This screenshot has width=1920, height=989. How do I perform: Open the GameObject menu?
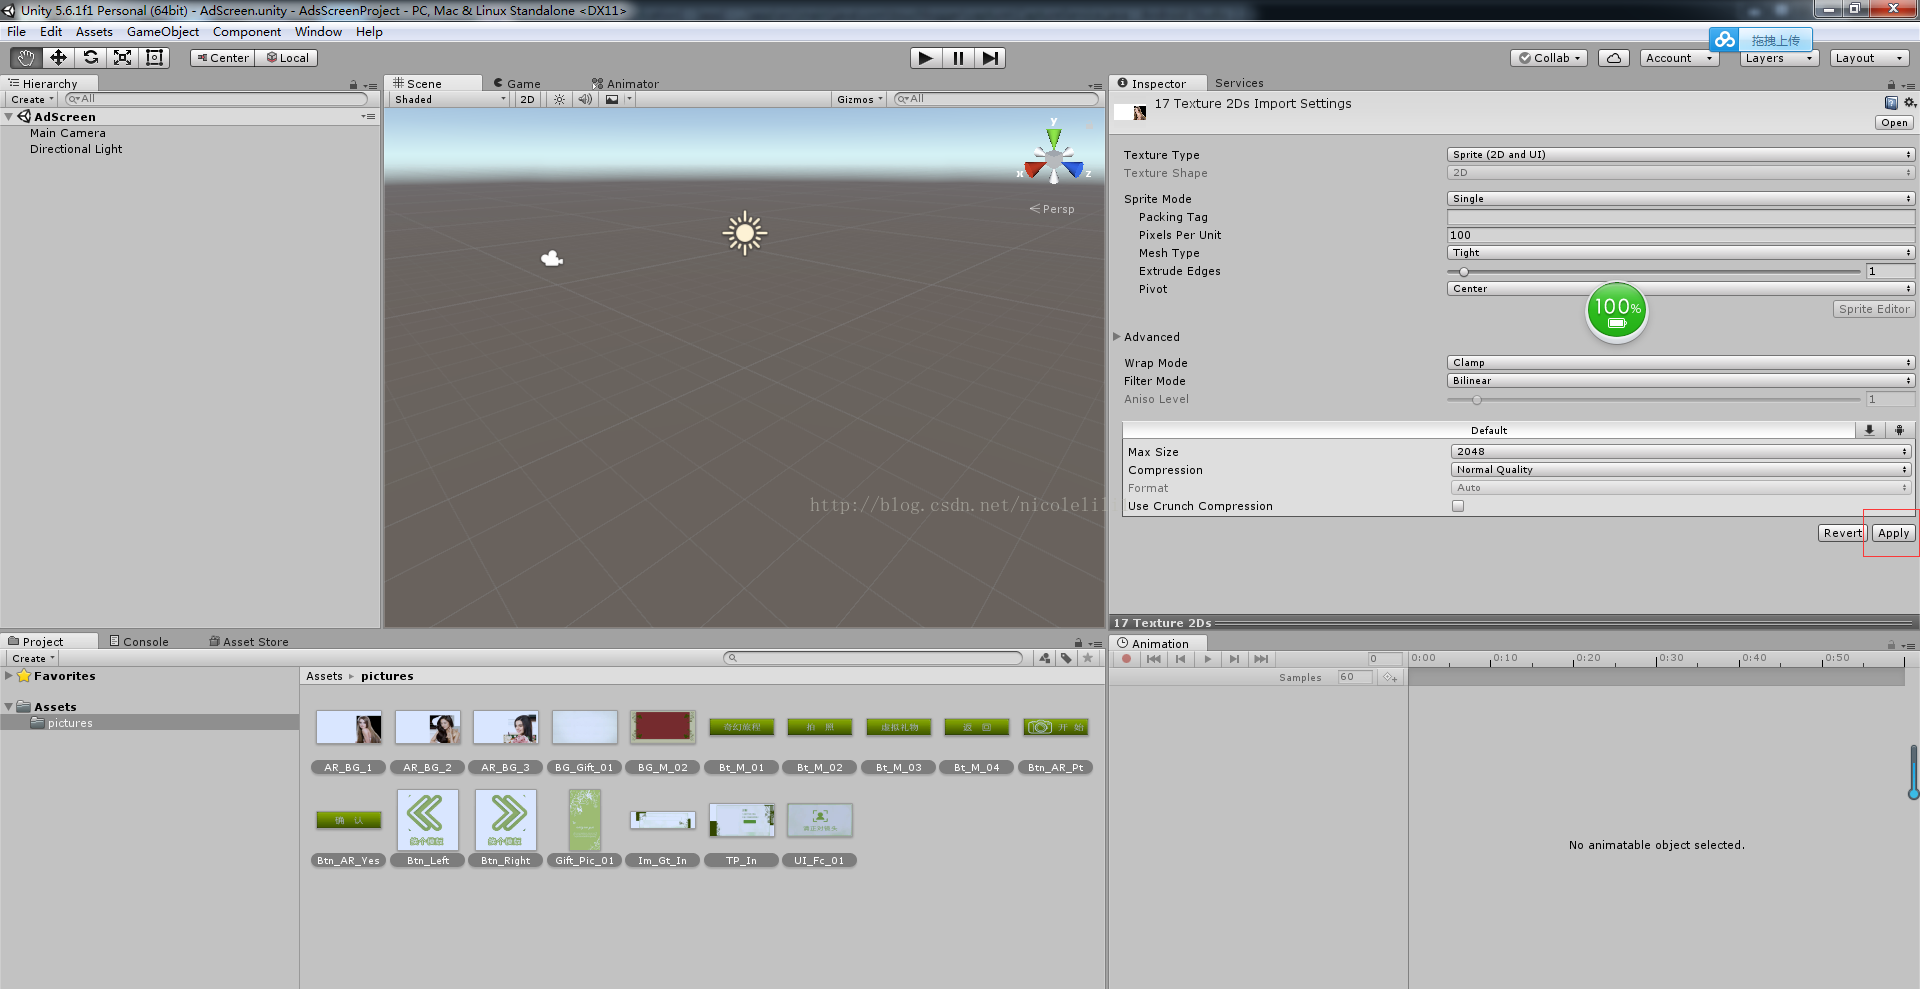pos(162,32)
